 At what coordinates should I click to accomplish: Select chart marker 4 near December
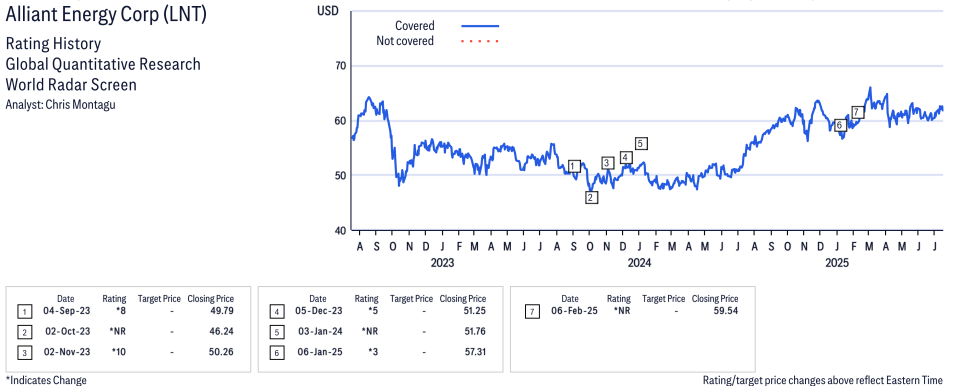click(x=625, y=158)
